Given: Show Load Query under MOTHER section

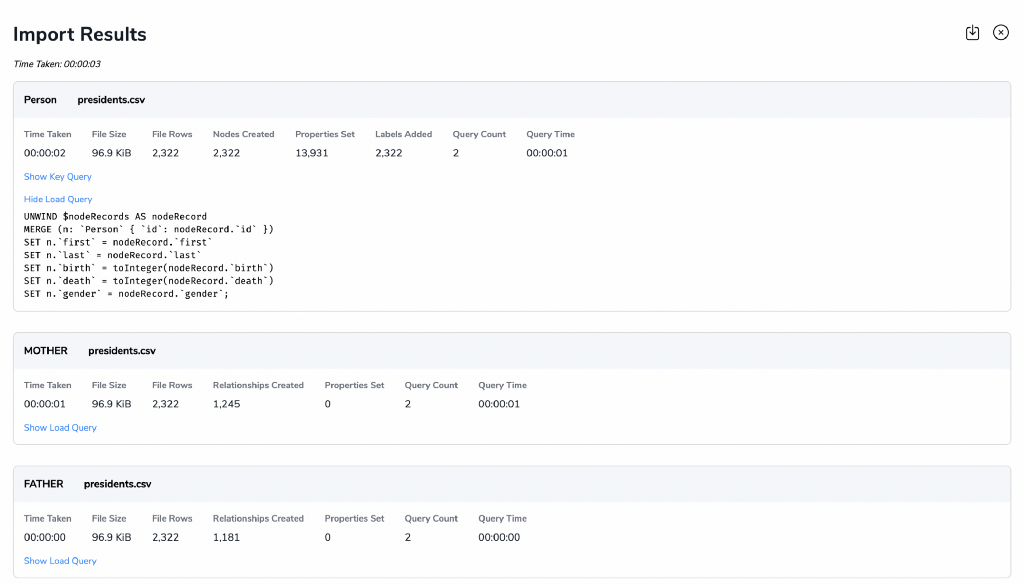Looking at the screenshot, I should 60,428.
